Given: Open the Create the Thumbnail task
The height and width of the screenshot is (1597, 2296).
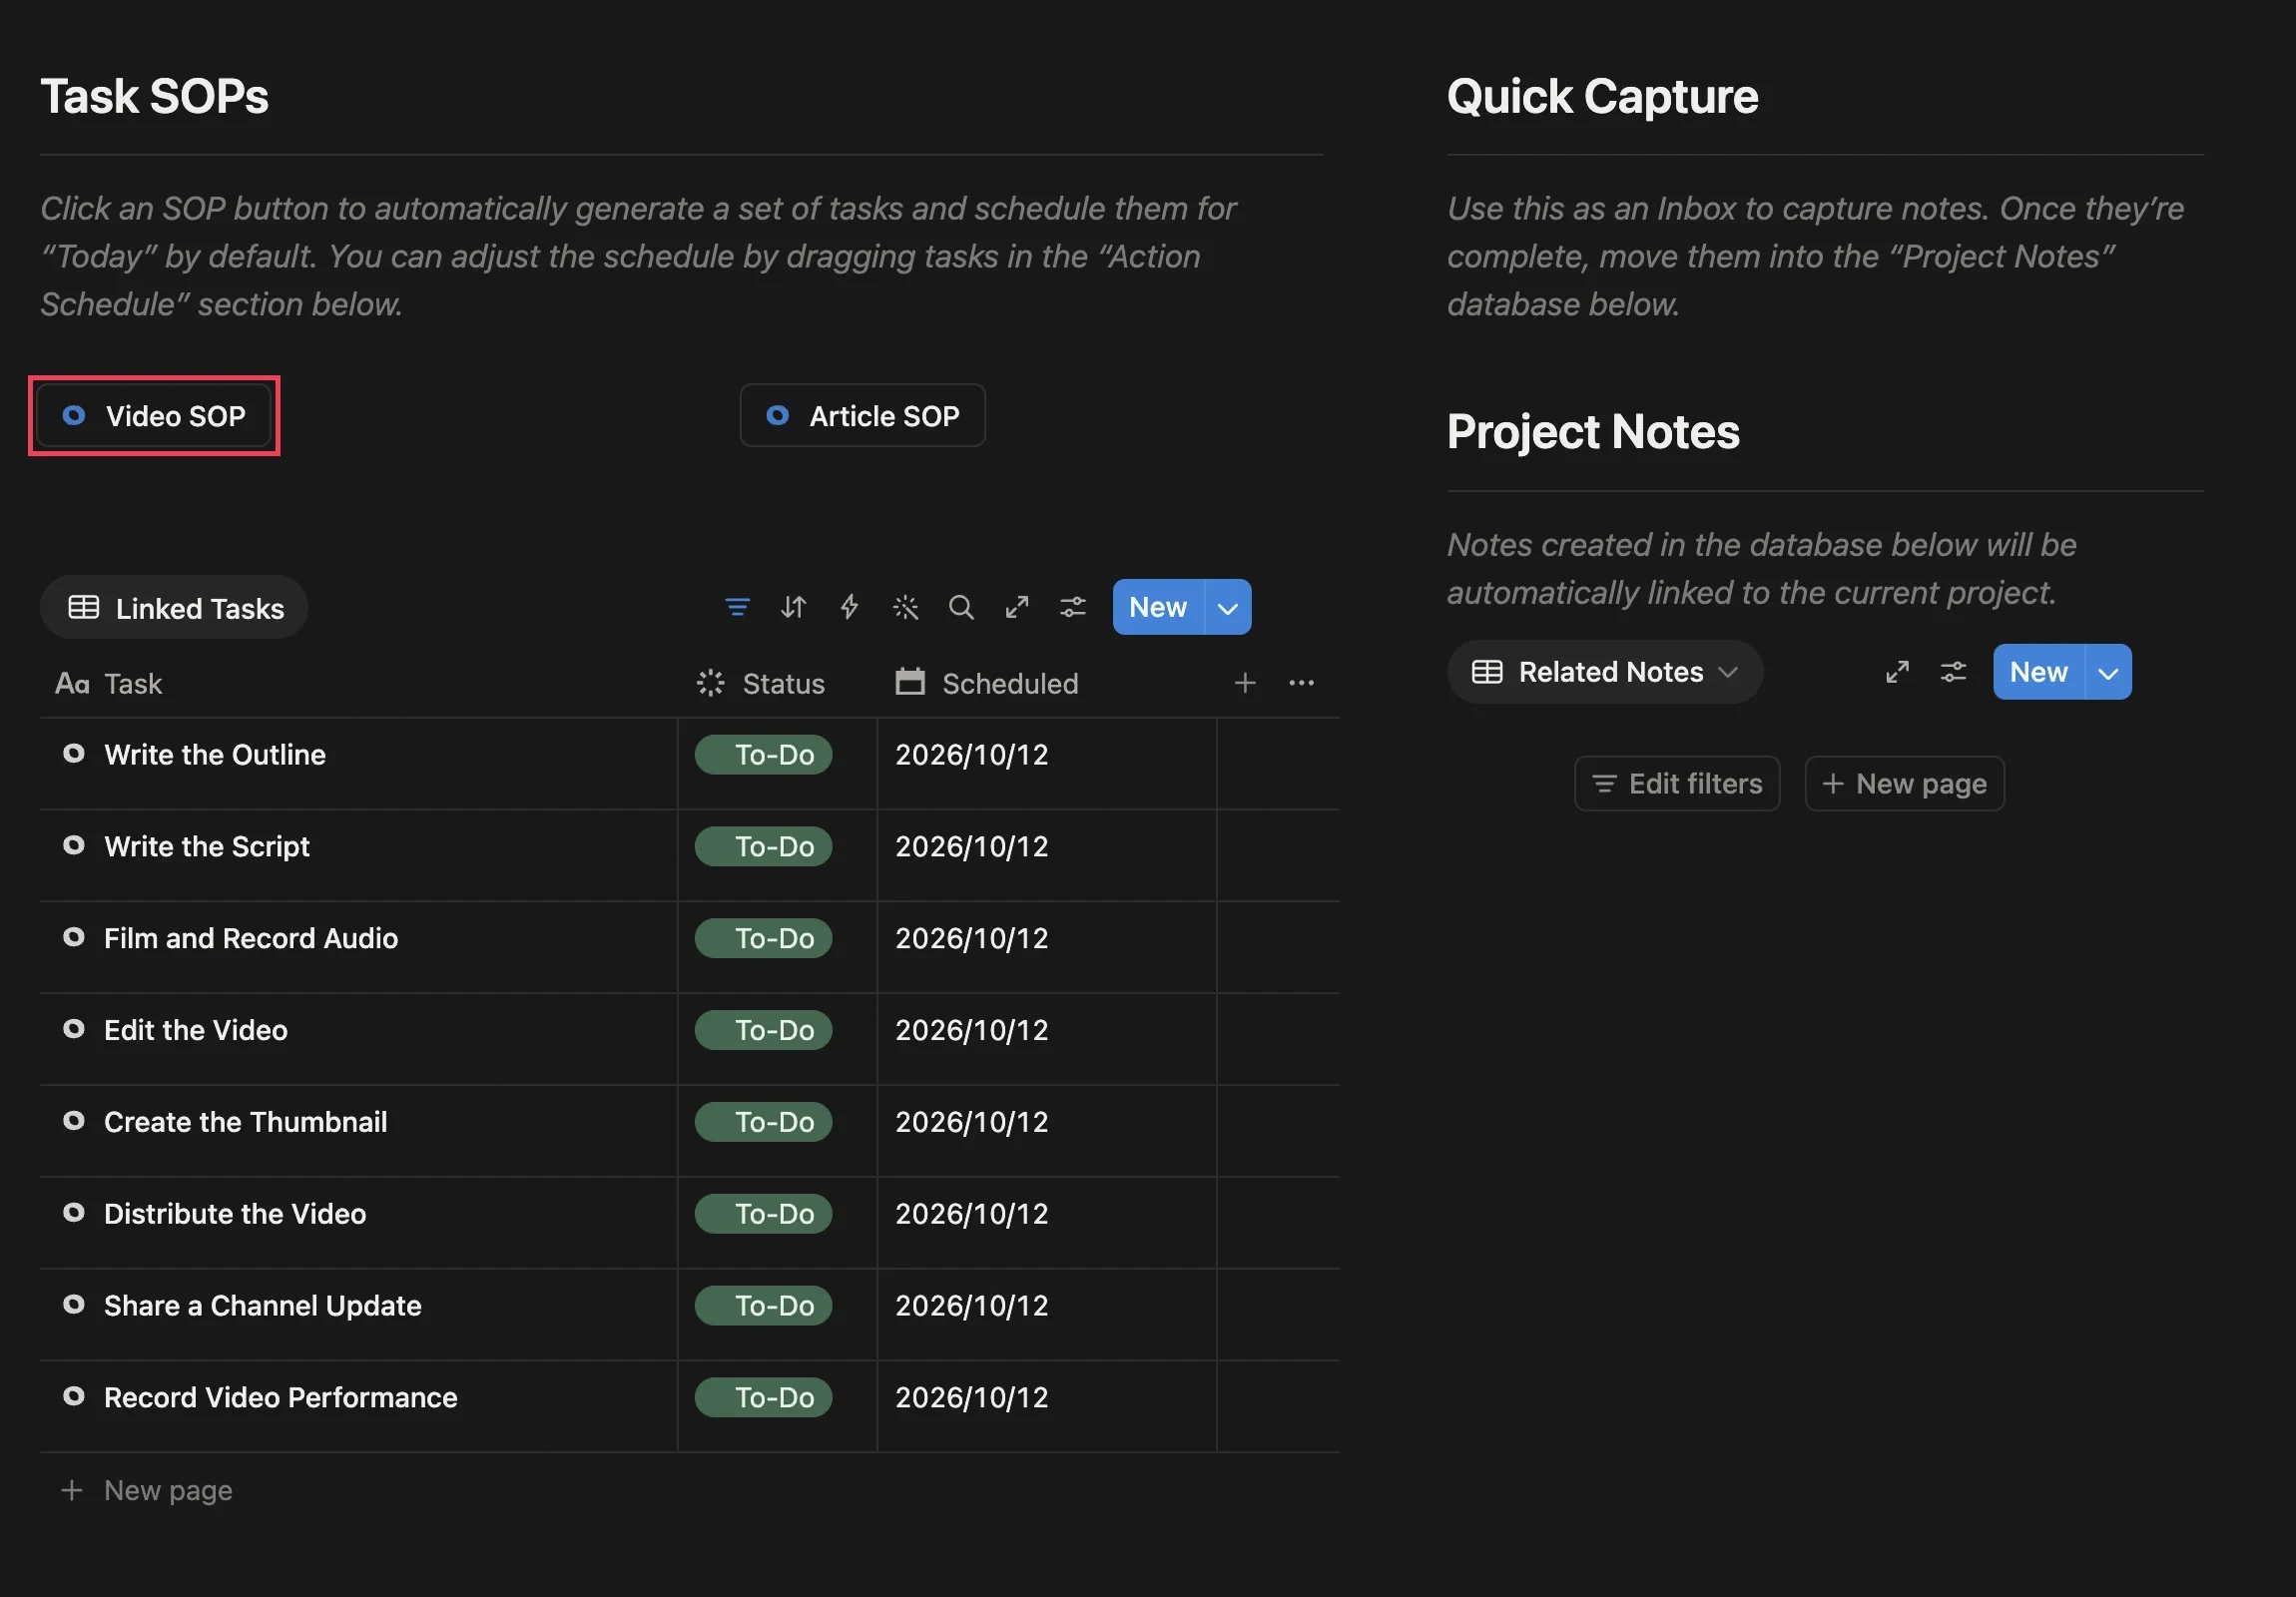Looking at the screenshot, I should (x=245, y=1123).
